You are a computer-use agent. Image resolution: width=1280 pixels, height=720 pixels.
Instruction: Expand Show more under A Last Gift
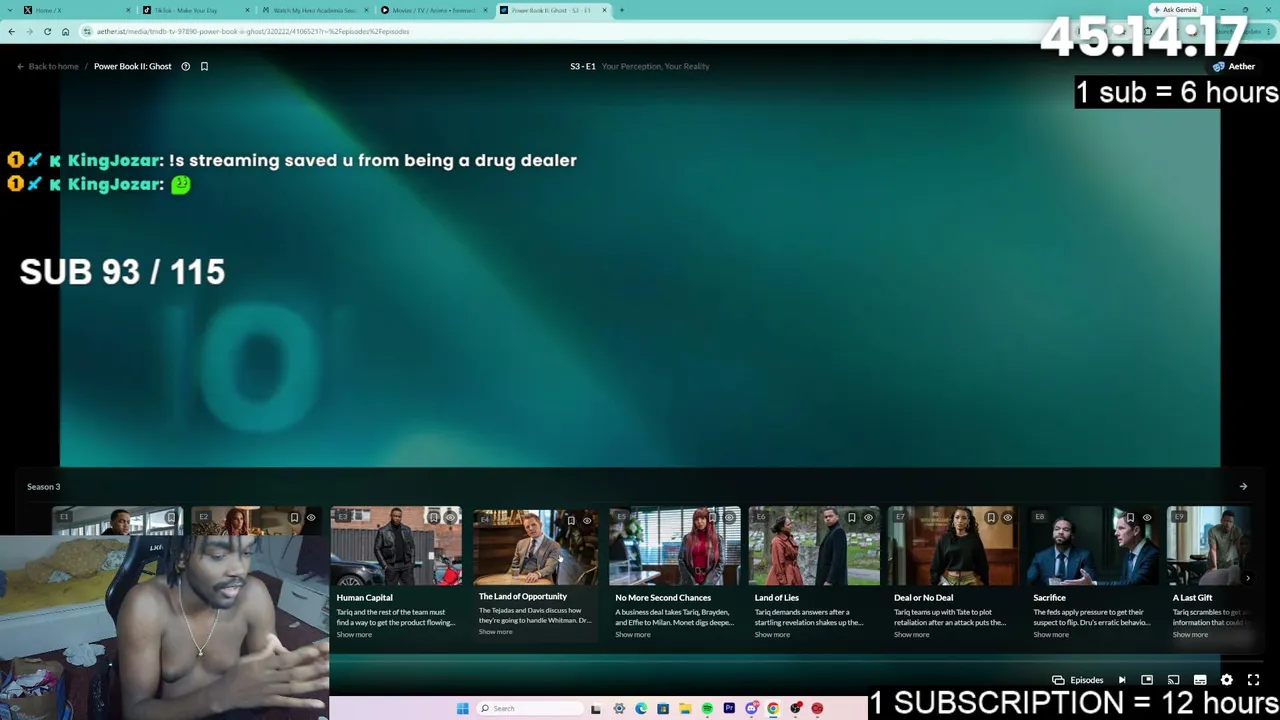click(1190, 634)
